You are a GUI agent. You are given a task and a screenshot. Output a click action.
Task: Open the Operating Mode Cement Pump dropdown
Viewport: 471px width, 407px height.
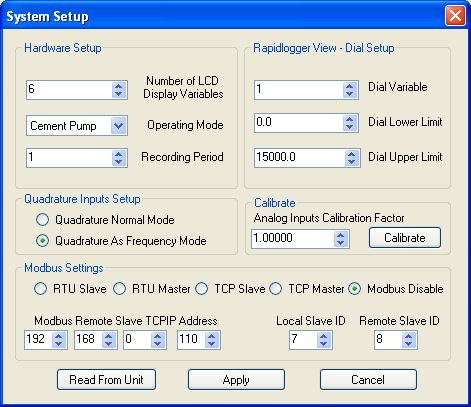119,126
